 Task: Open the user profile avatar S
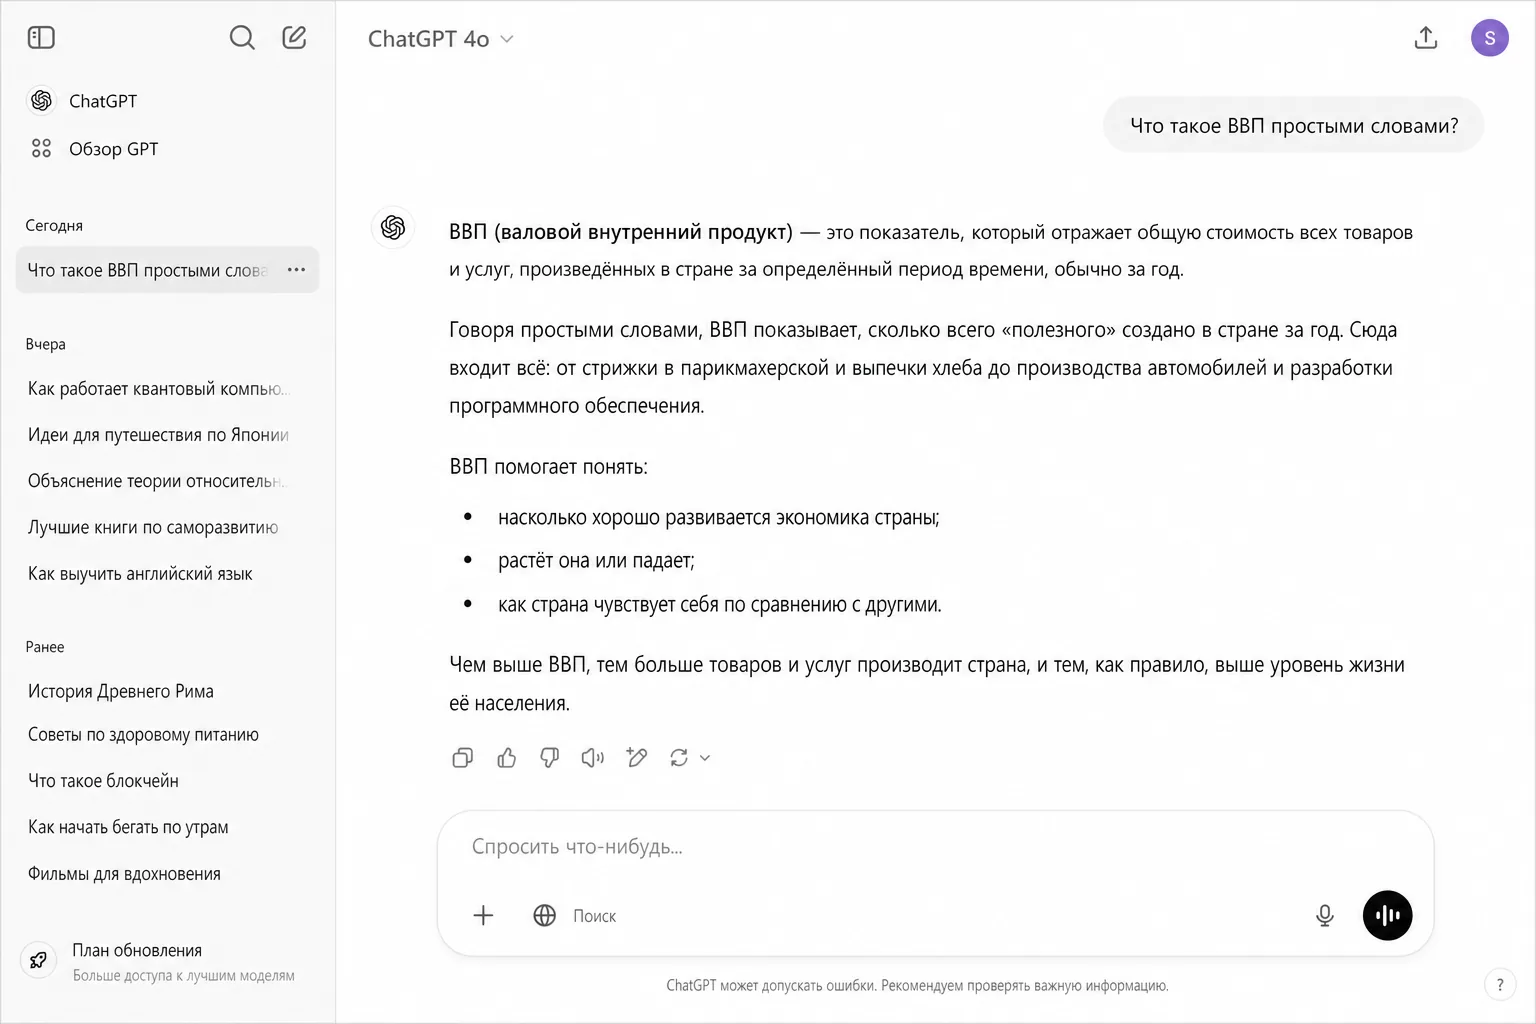tap(1489, 38)
